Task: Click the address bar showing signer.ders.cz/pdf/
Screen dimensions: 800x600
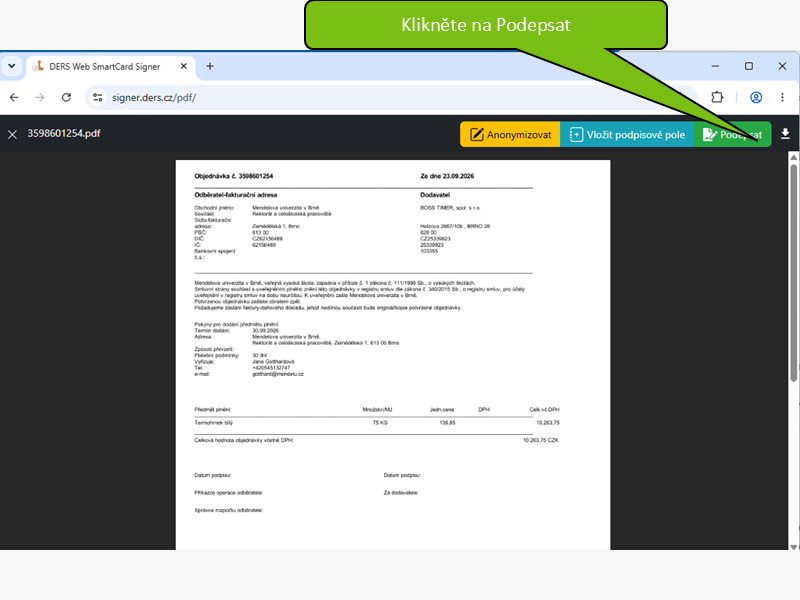Action: 391,97
